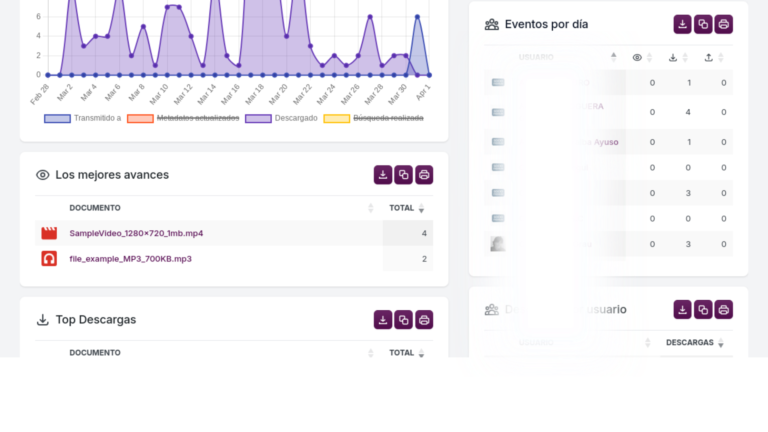Image resolution: width=768 pixels, height=432 pixels.
Task: Click the Búsqueda realizada yellow legend swatch
Action: click(x=337, y=119)
